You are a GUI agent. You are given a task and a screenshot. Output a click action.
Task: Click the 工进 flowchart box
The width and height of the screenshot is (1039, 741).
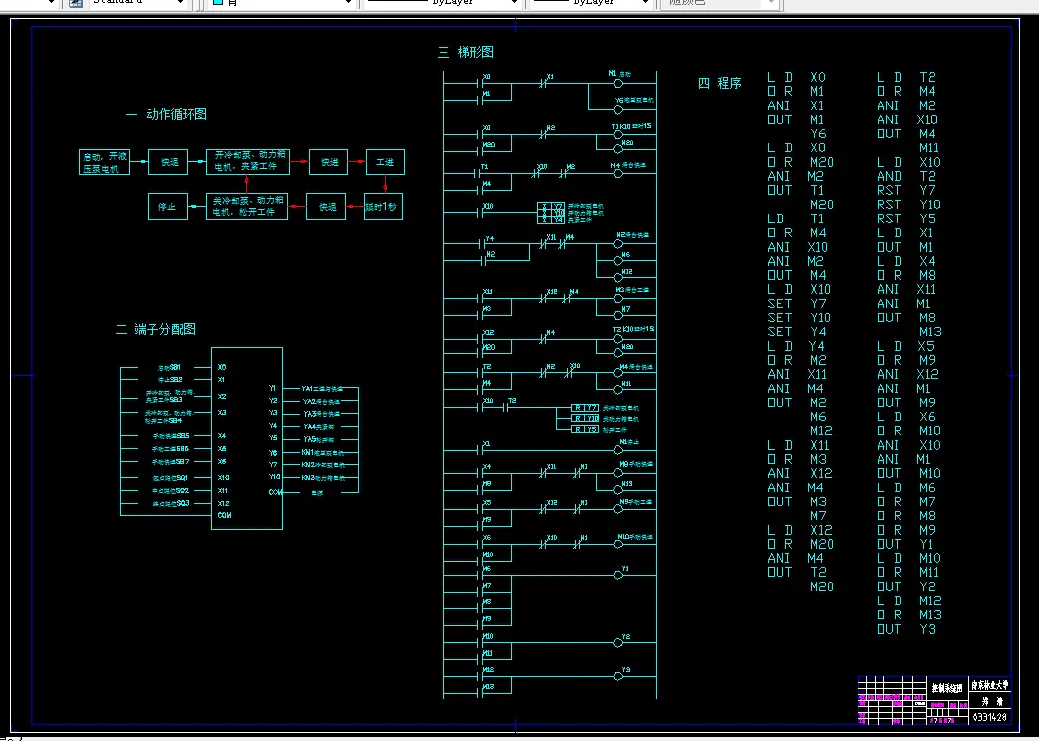point(385,162)
